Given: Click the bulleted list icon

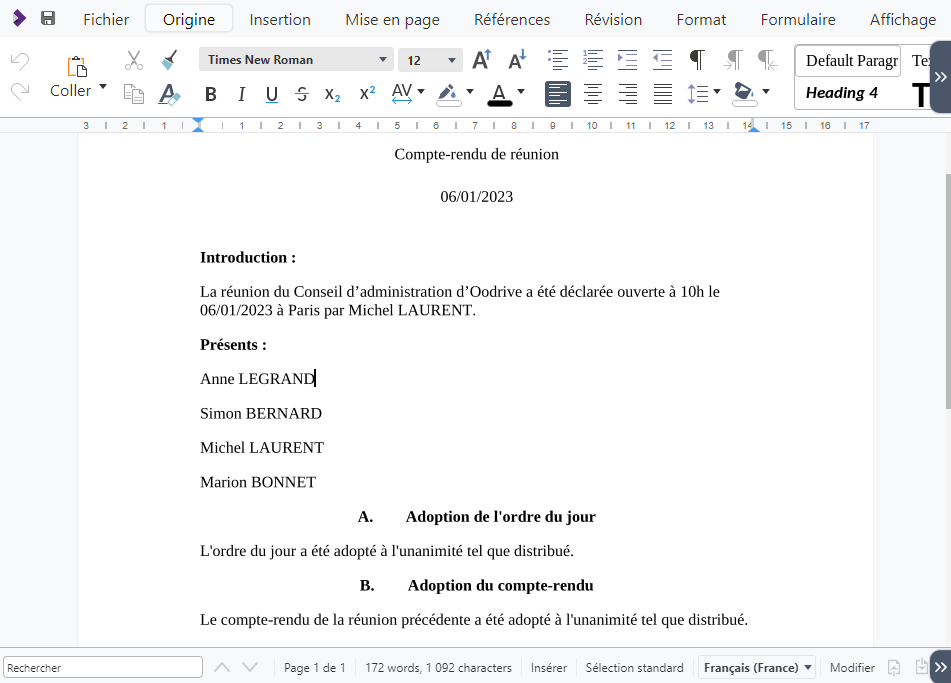Looking at the screenshot, I should point(558,60).
